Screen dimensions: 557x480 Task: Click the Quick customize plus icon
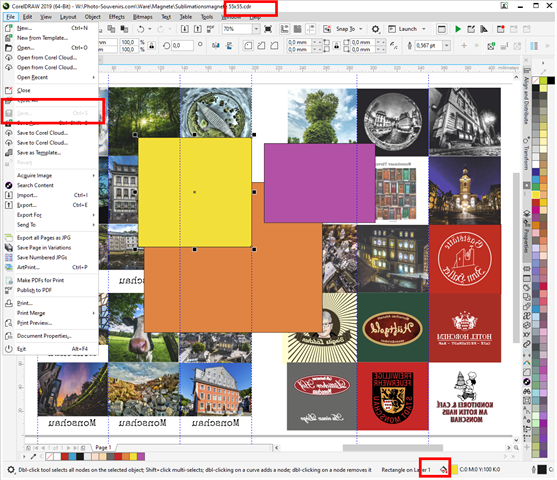(464, 45)
